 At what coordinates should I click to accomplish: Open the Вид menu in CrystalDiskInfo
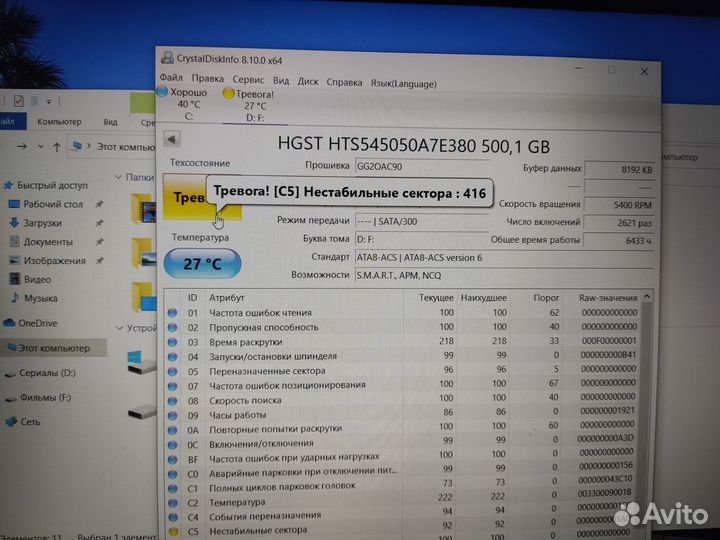click(281, 81)
